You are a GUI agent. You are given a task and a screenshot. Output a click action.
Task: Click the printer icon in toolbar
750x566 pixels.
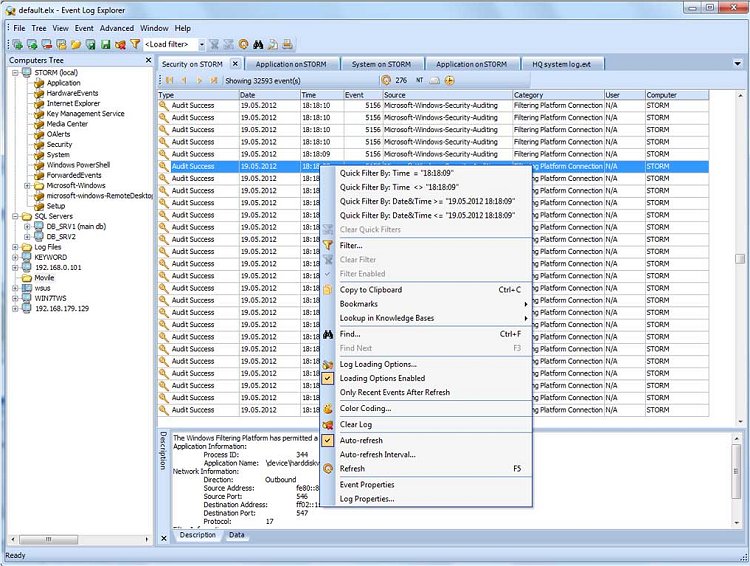click(x=287, y=45)
